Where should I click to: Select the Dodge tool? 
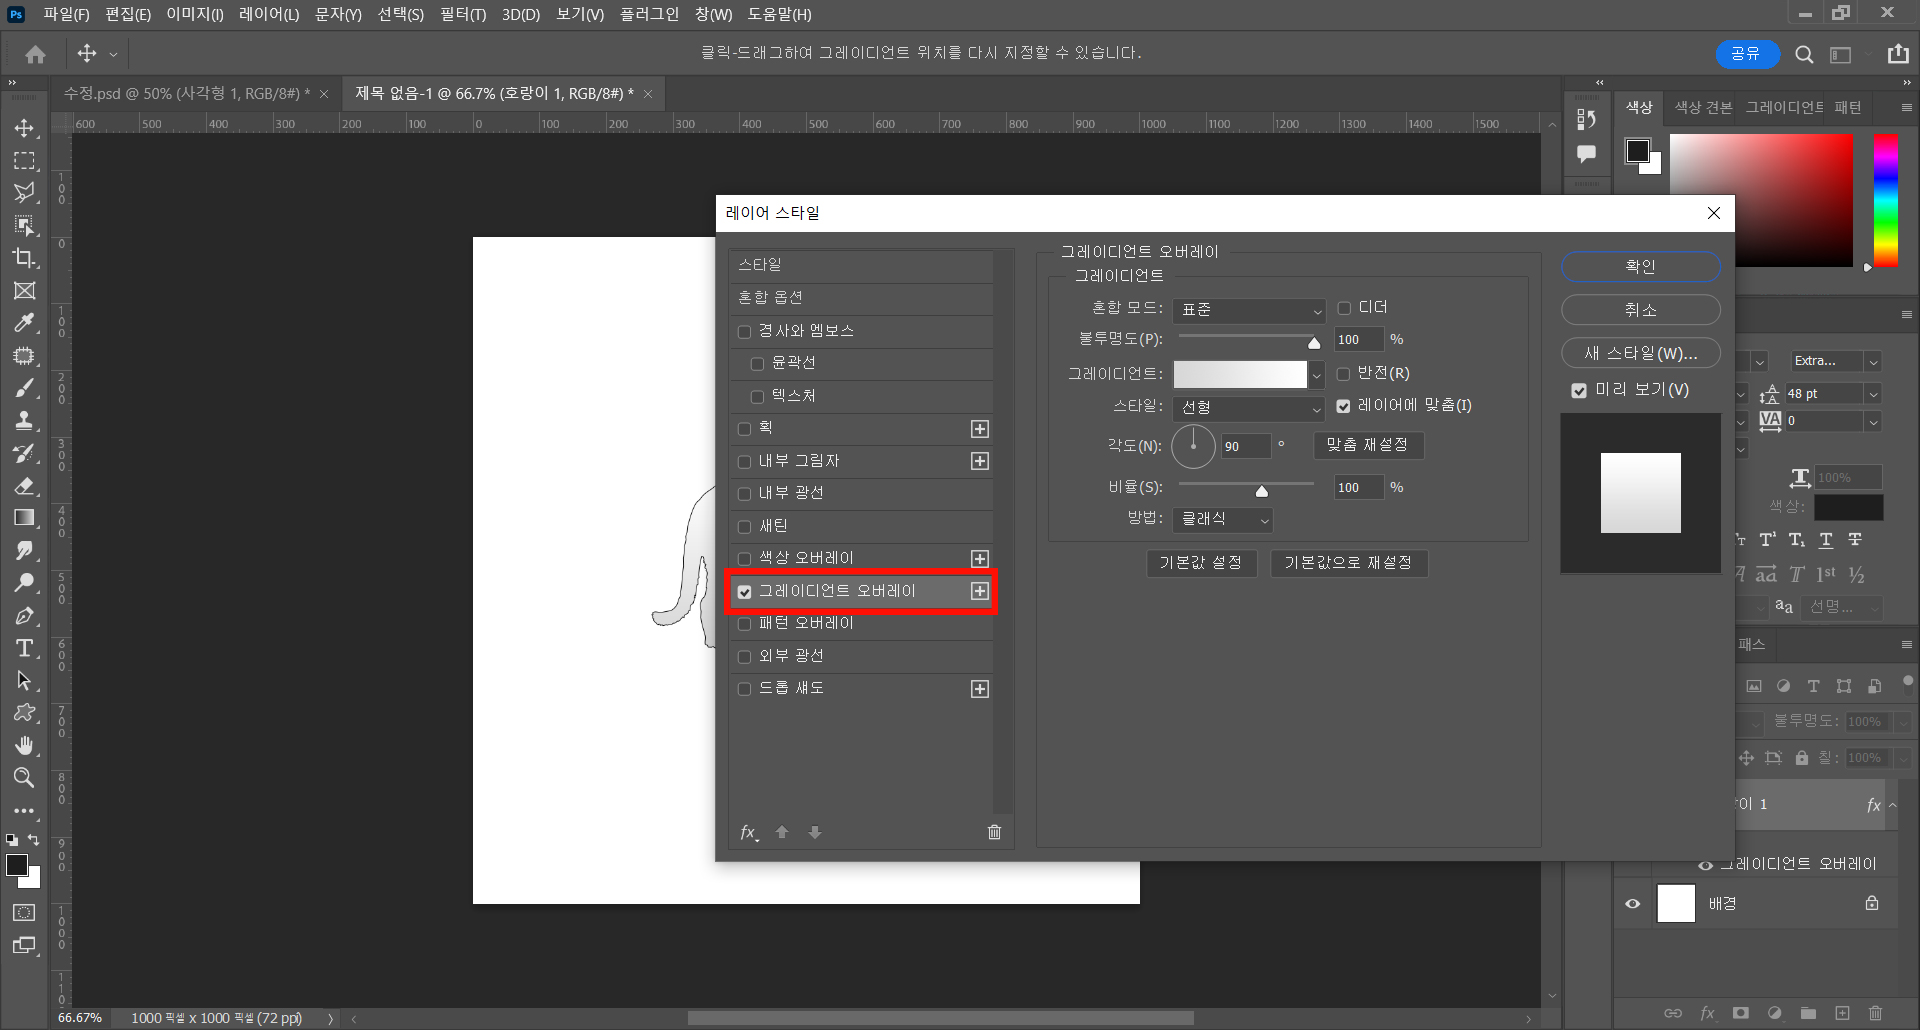(25, 583)
